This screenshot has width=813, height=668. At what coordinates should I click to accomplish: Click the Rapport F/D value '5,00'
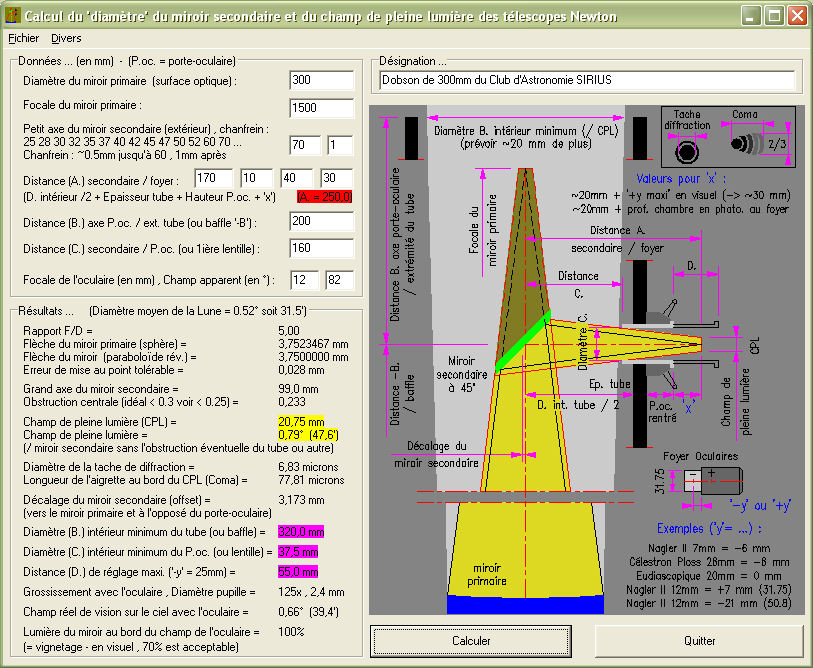click(x=289, y=331)
